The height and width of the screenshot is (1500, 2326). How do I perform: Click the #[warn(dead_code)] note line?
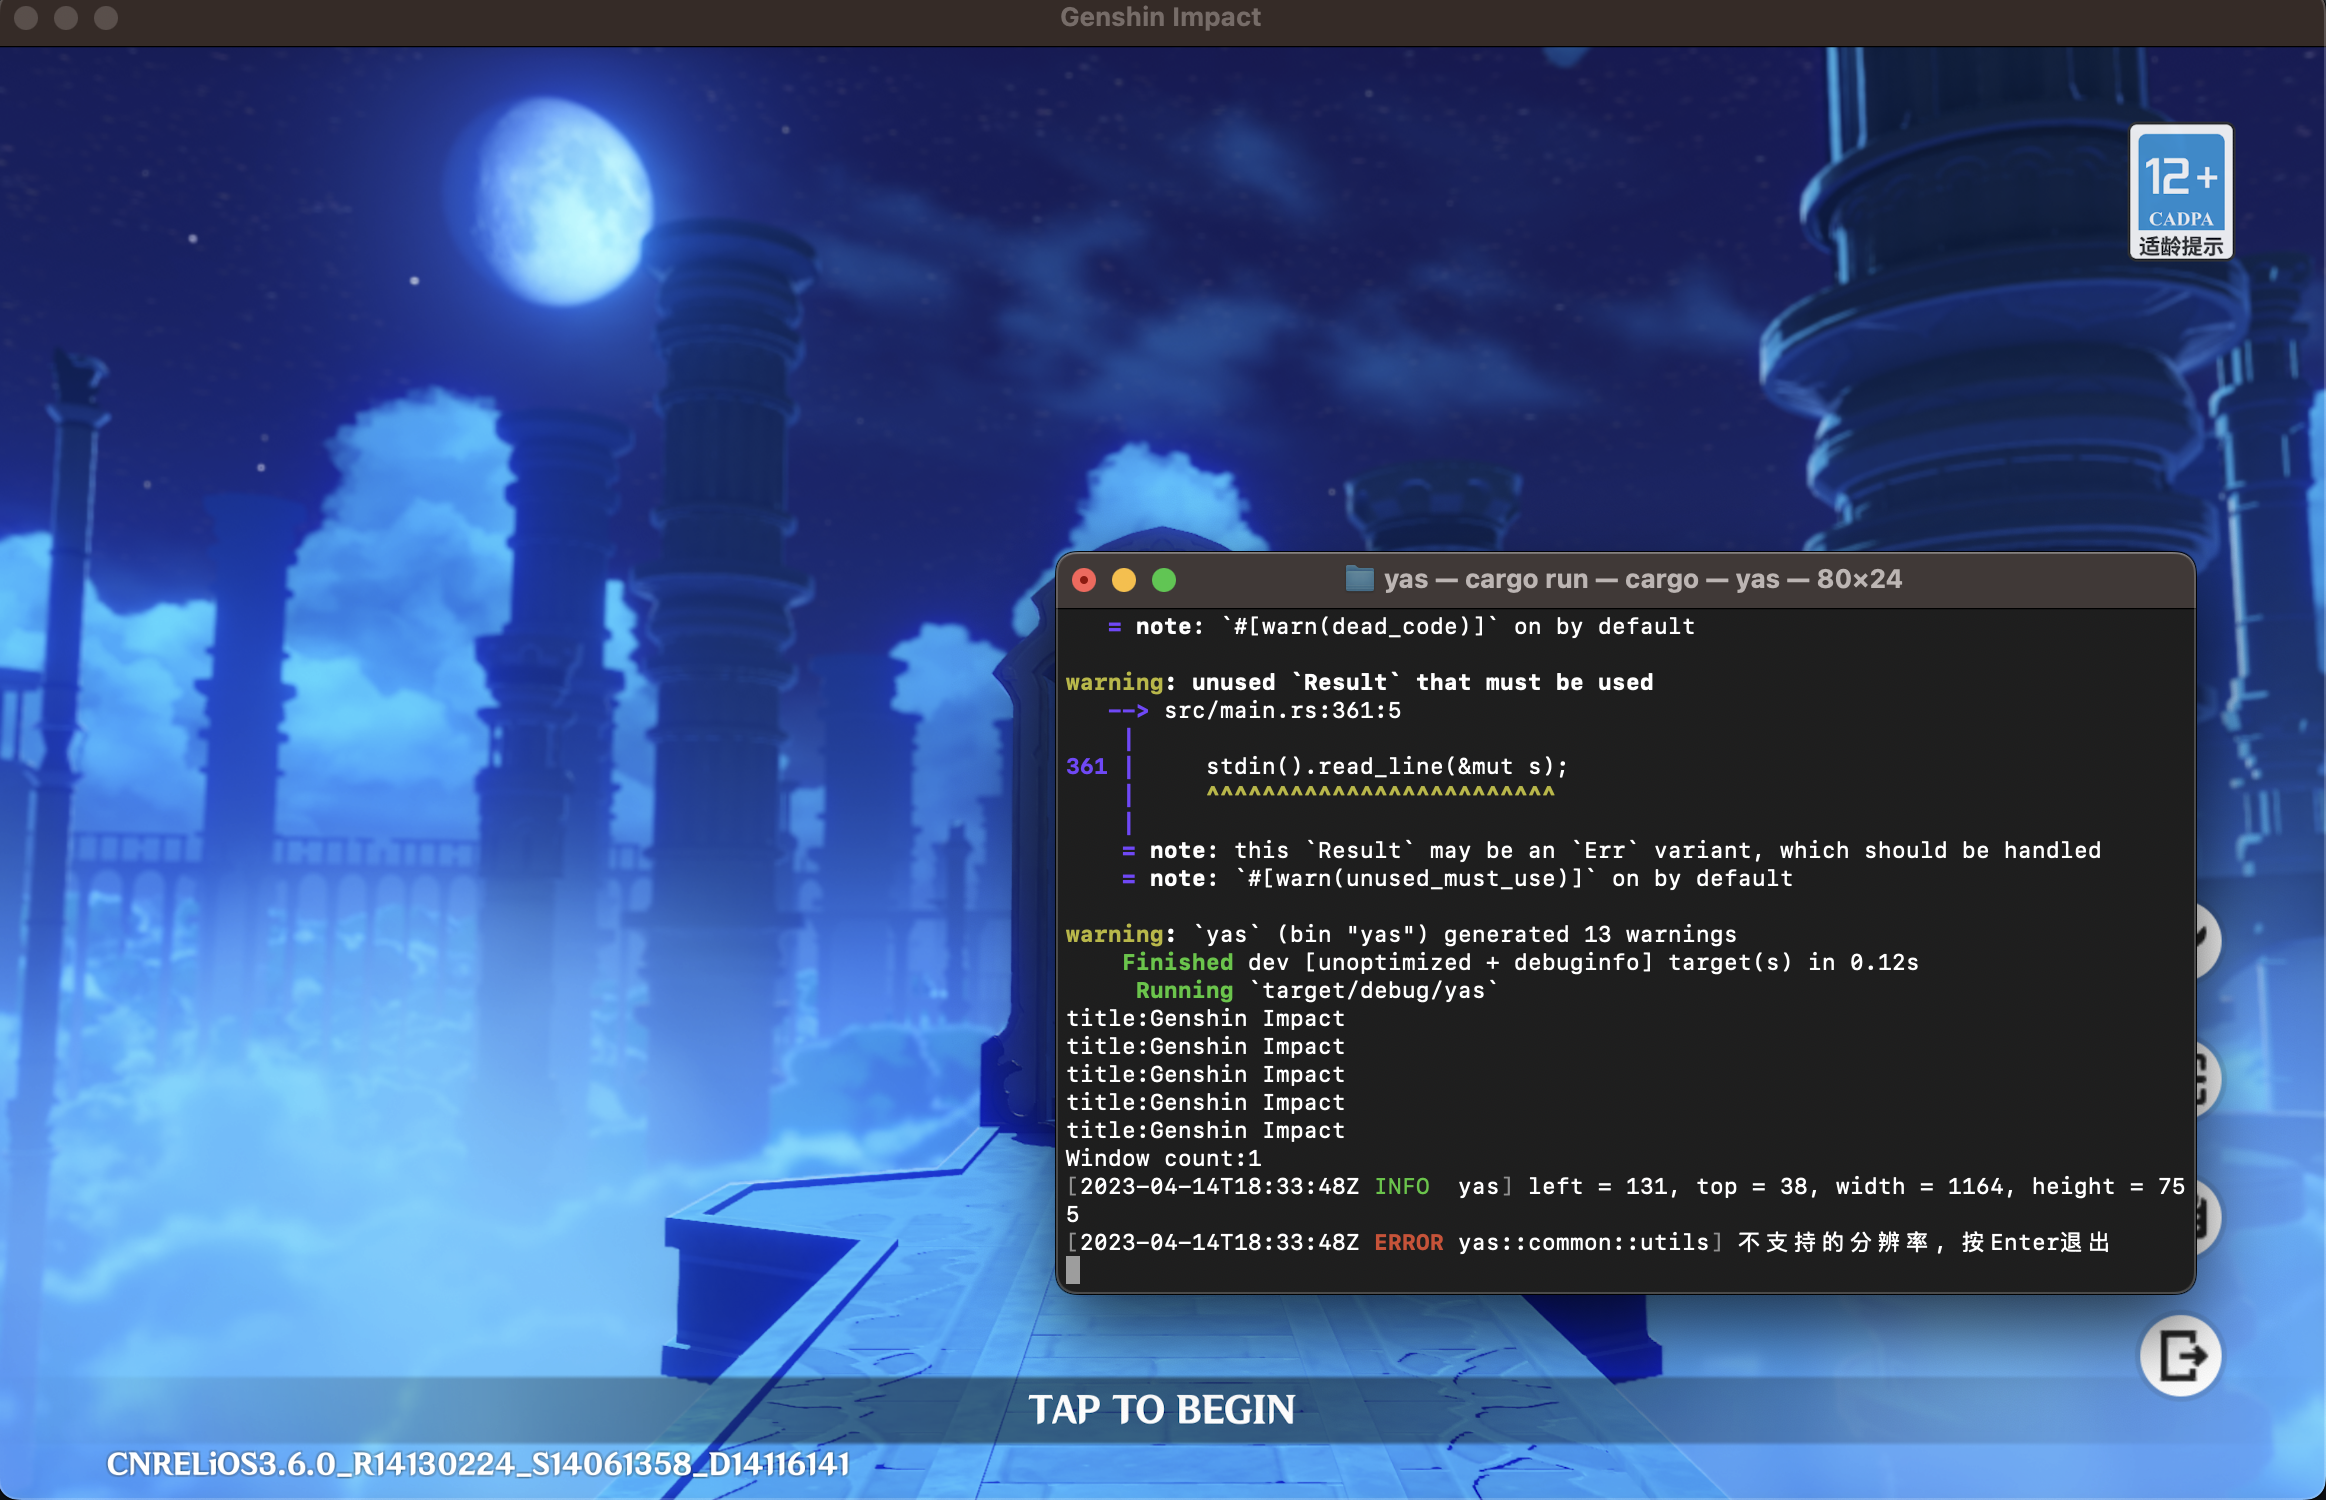click(1401, 626)
